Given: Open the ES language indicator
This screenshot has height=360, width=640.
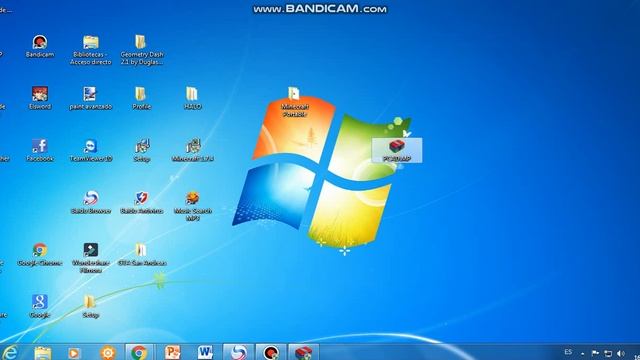Looking at the screenshot, I should pyautogui.click(x=568, y=352).
